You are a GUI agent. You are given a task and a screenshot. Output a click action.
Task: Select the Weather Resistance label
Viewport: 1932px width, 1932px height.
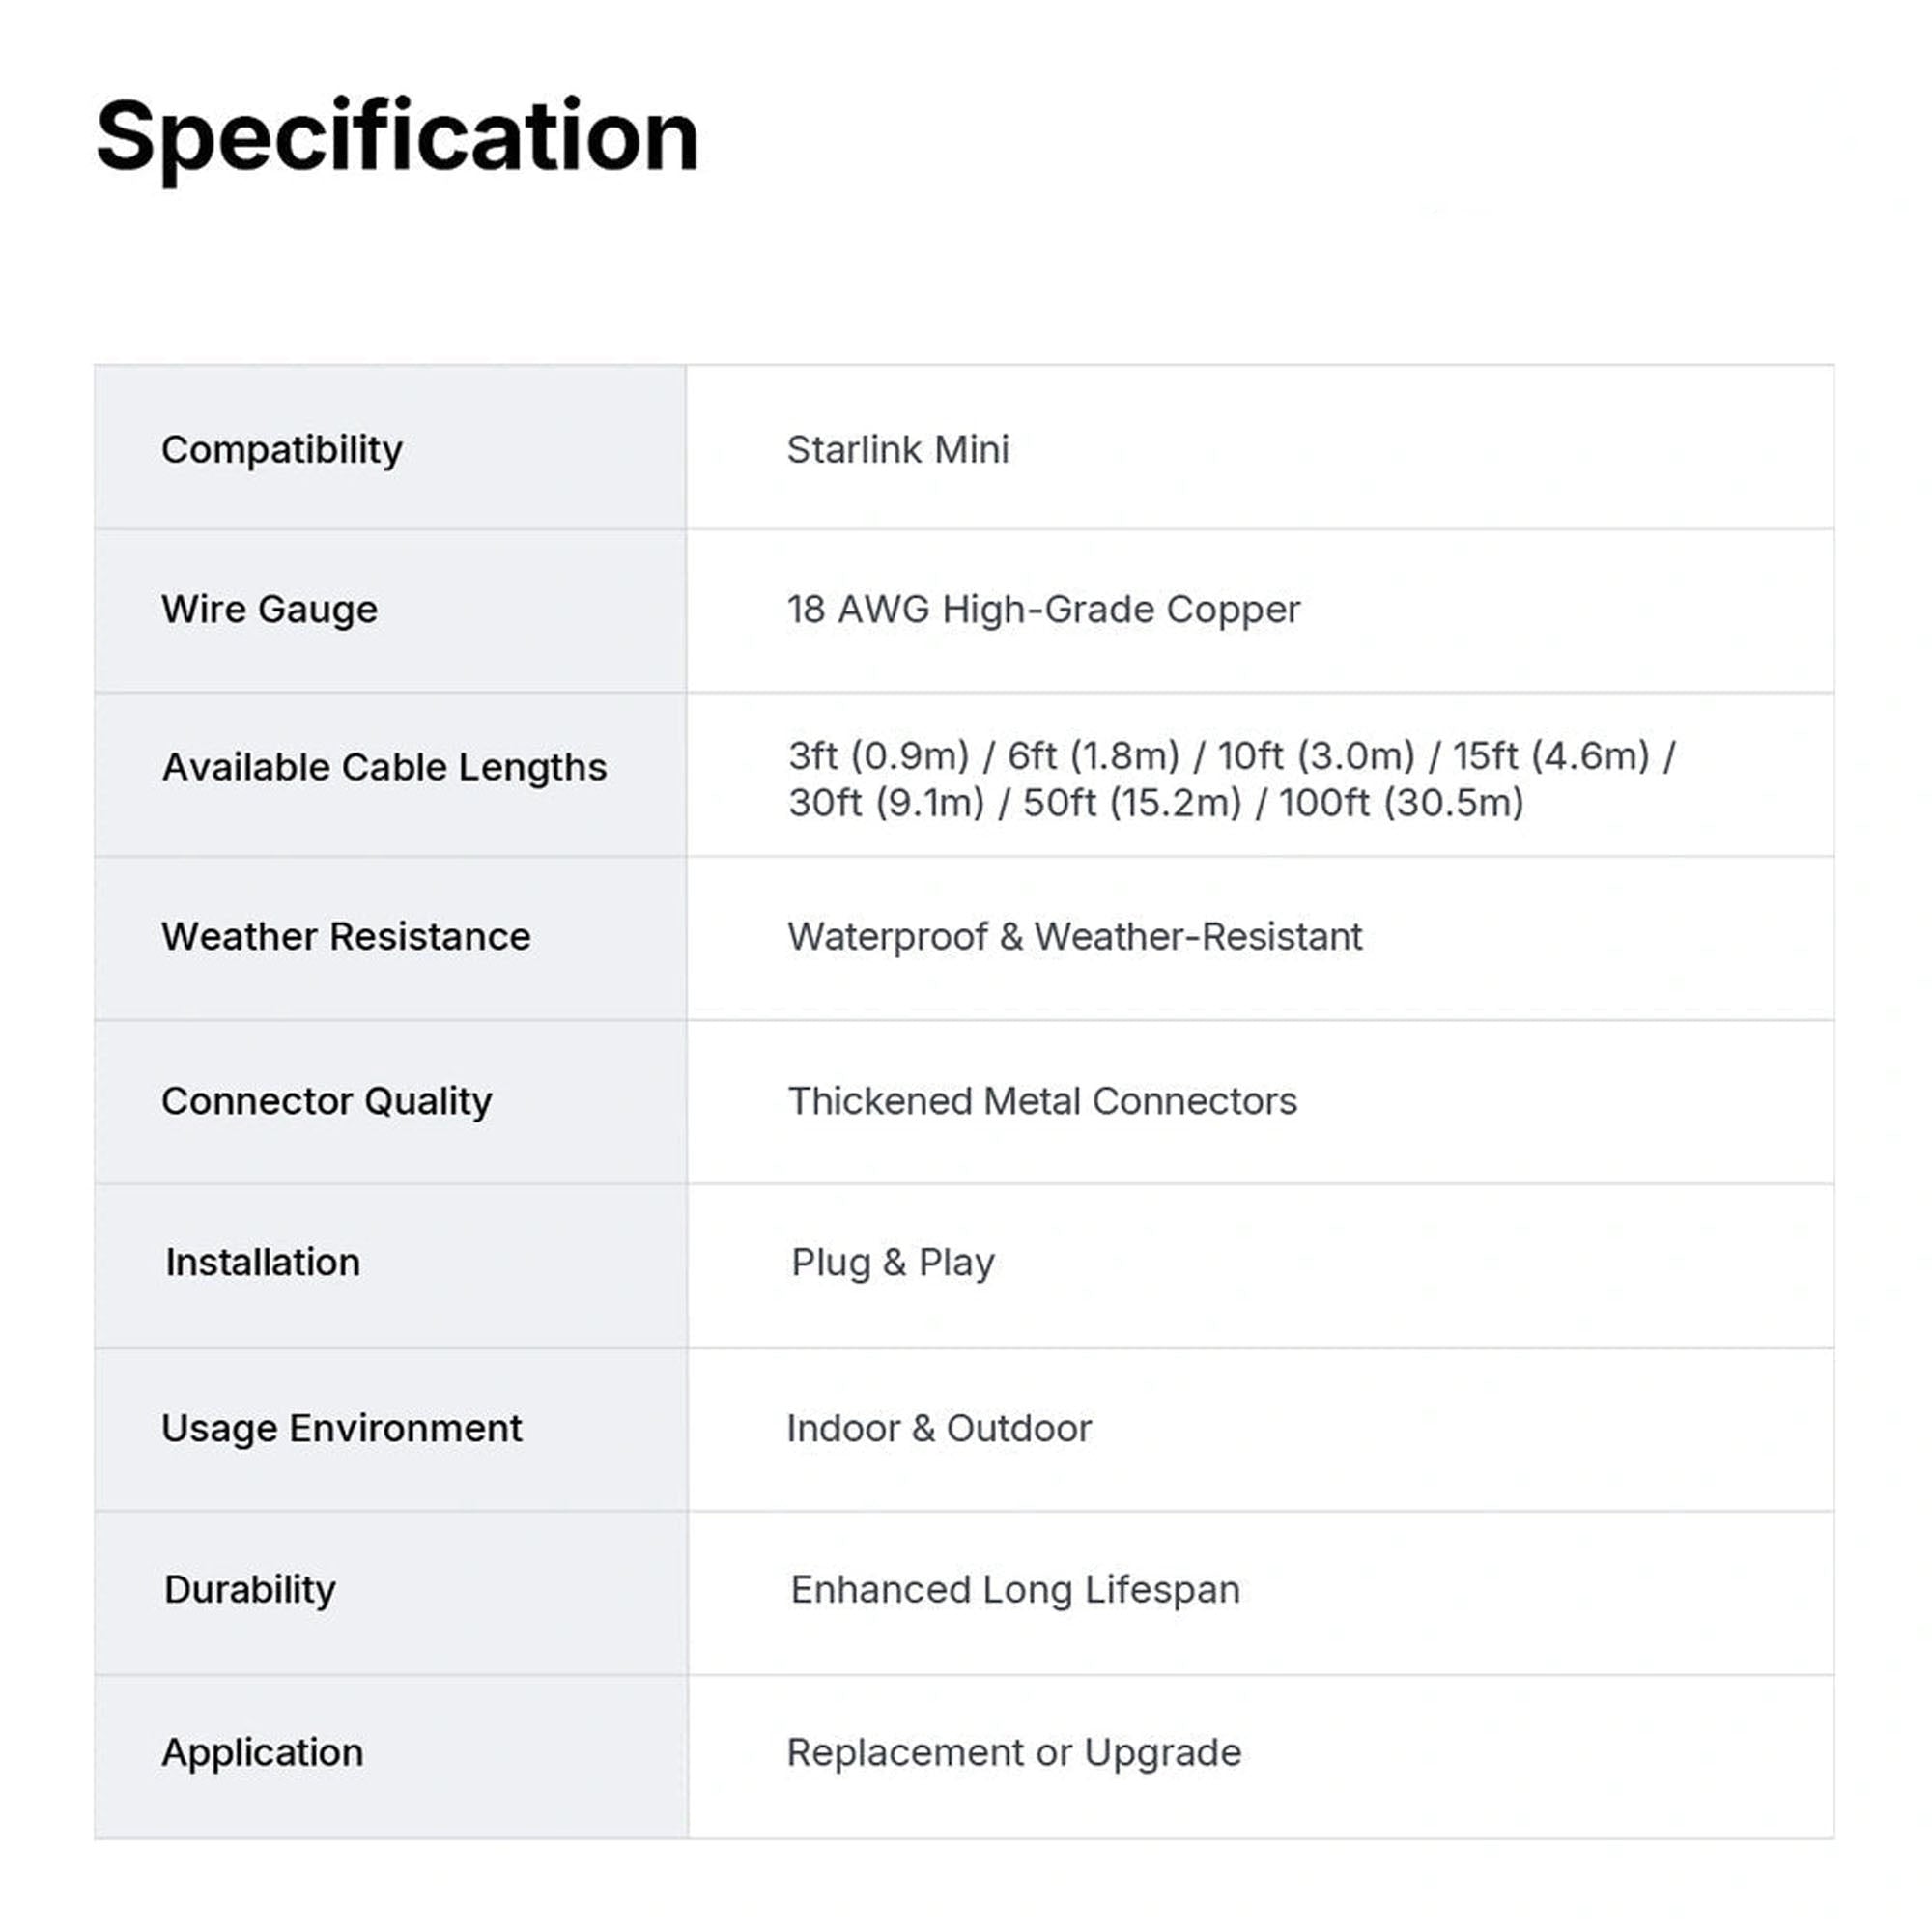coord(346,936)
